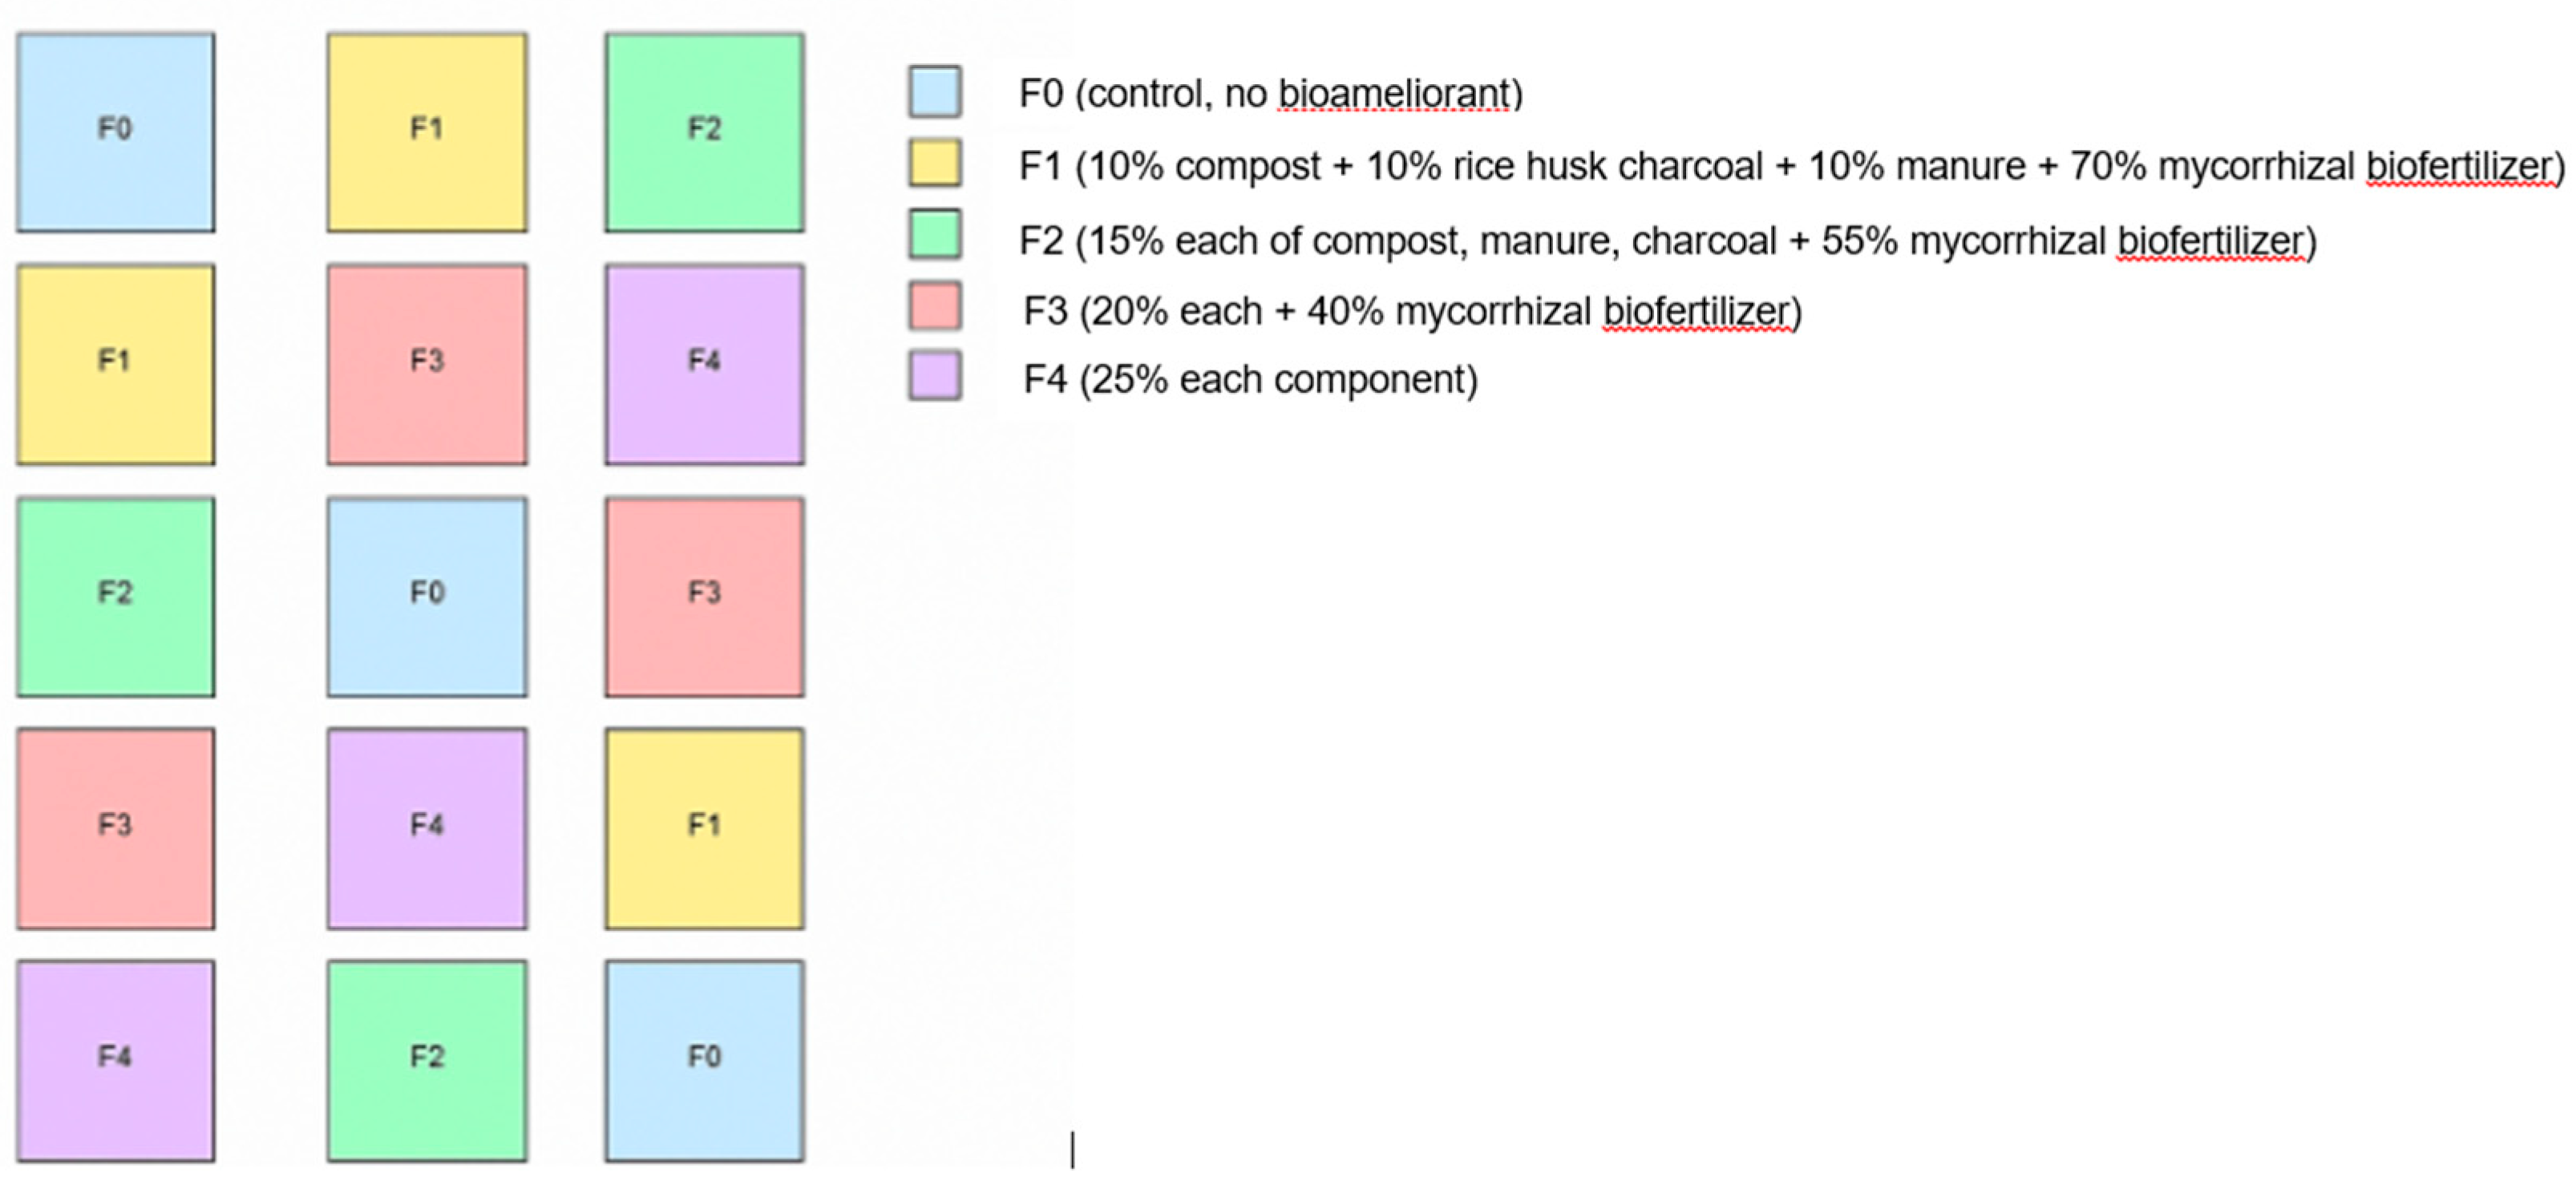Click the blue F0 legend color swatch
Viewport: 2576px width, 1177px height.
(x=935, y=92)
